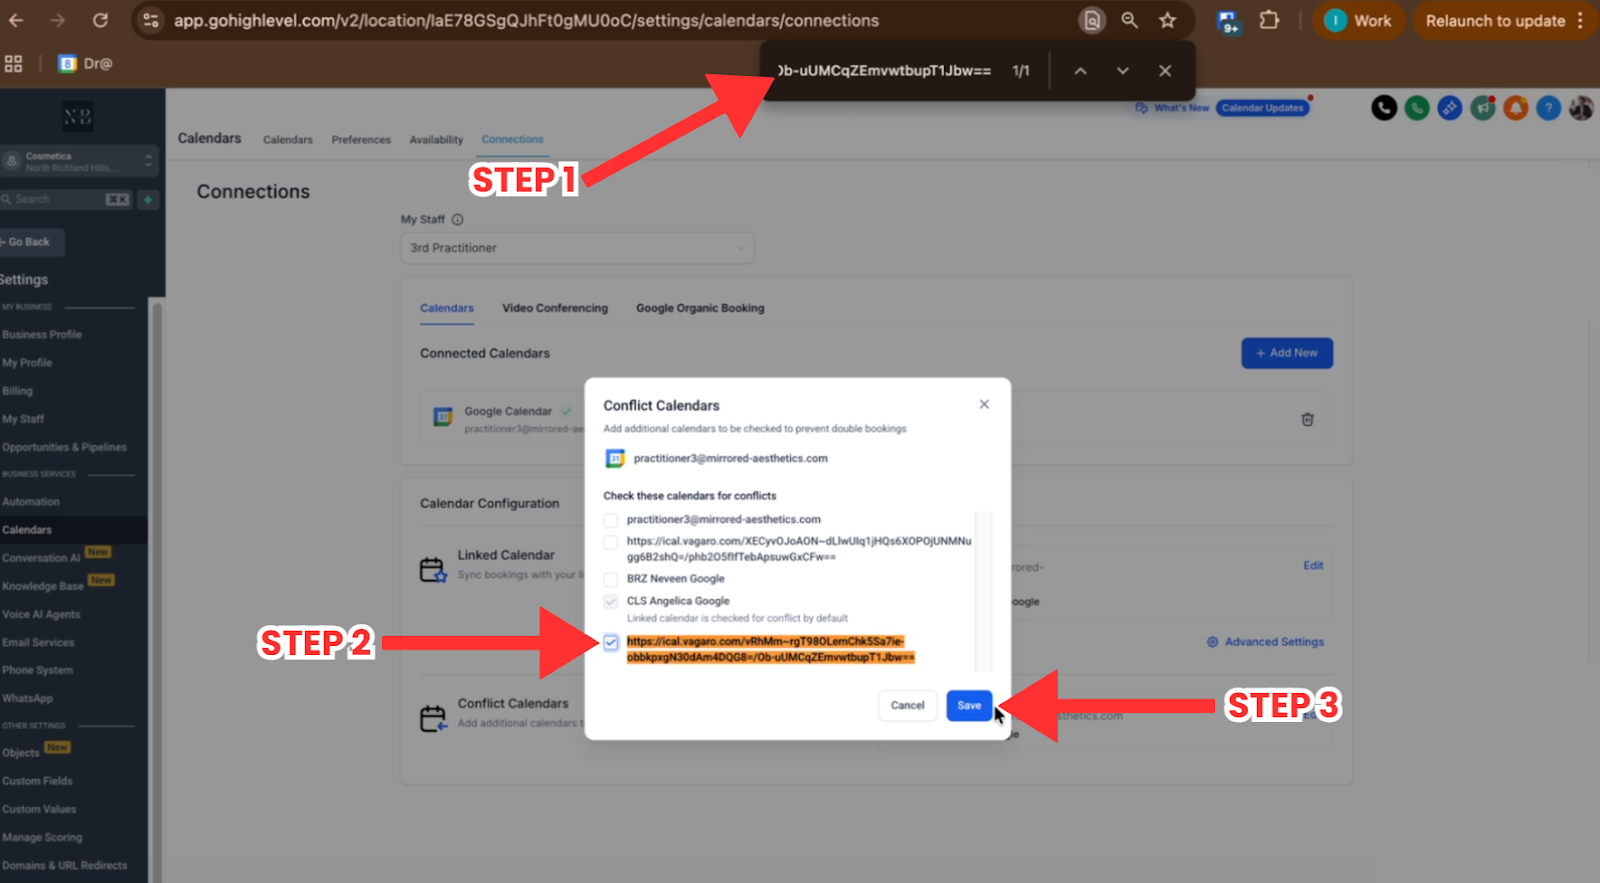Open Custom Fields settings
The height and width of the screenshot is (883, 1600).
pyautogui.click(x=37, y=781)
